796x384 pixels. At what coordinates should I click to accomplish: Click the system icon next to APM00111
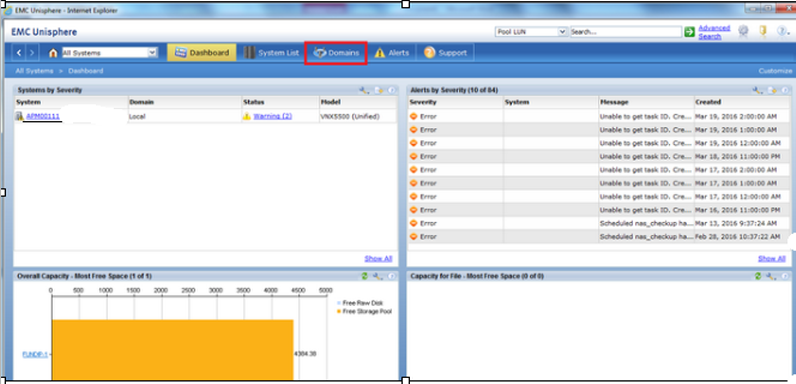[20, 116]
